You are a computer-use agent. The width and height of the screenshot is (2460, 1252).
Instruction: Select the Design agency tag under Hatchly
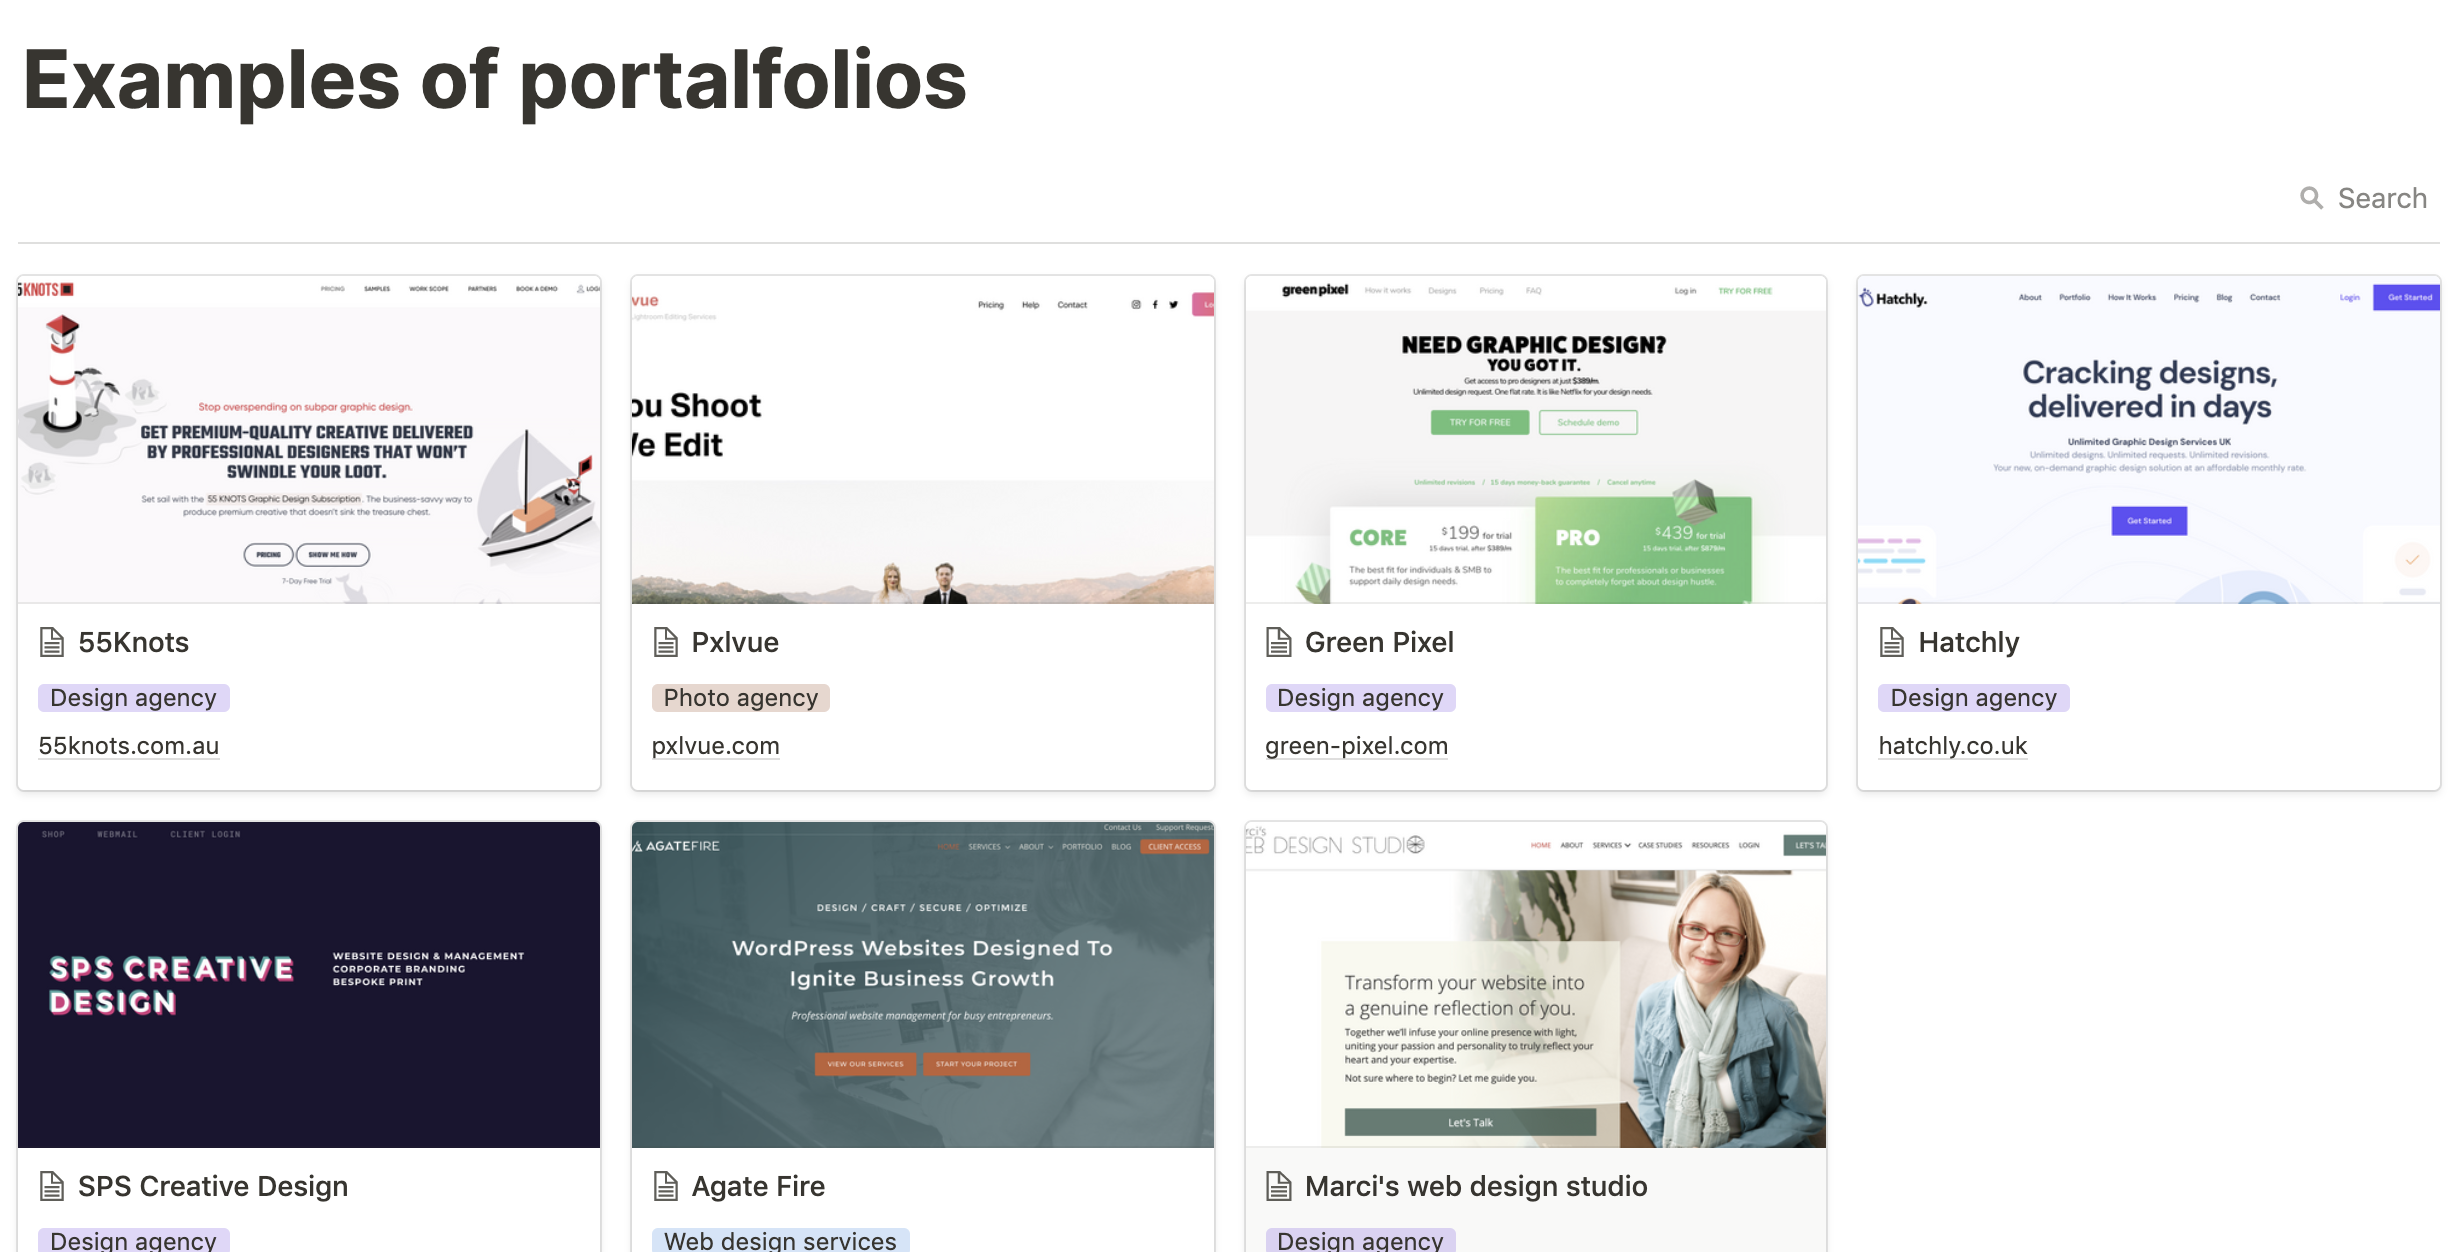pyautogui.click(x=1973, y=698)
